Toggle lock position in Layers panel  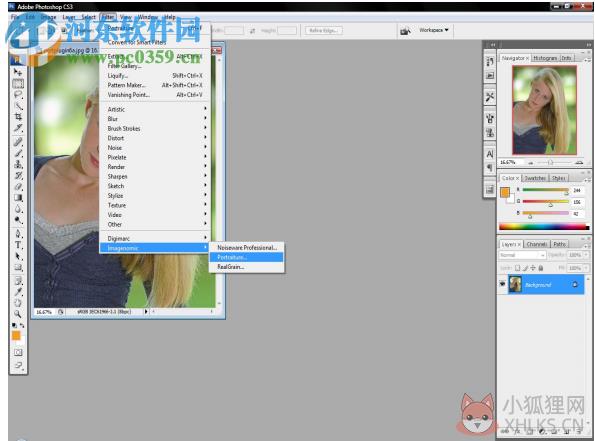(x=533, y=268)
